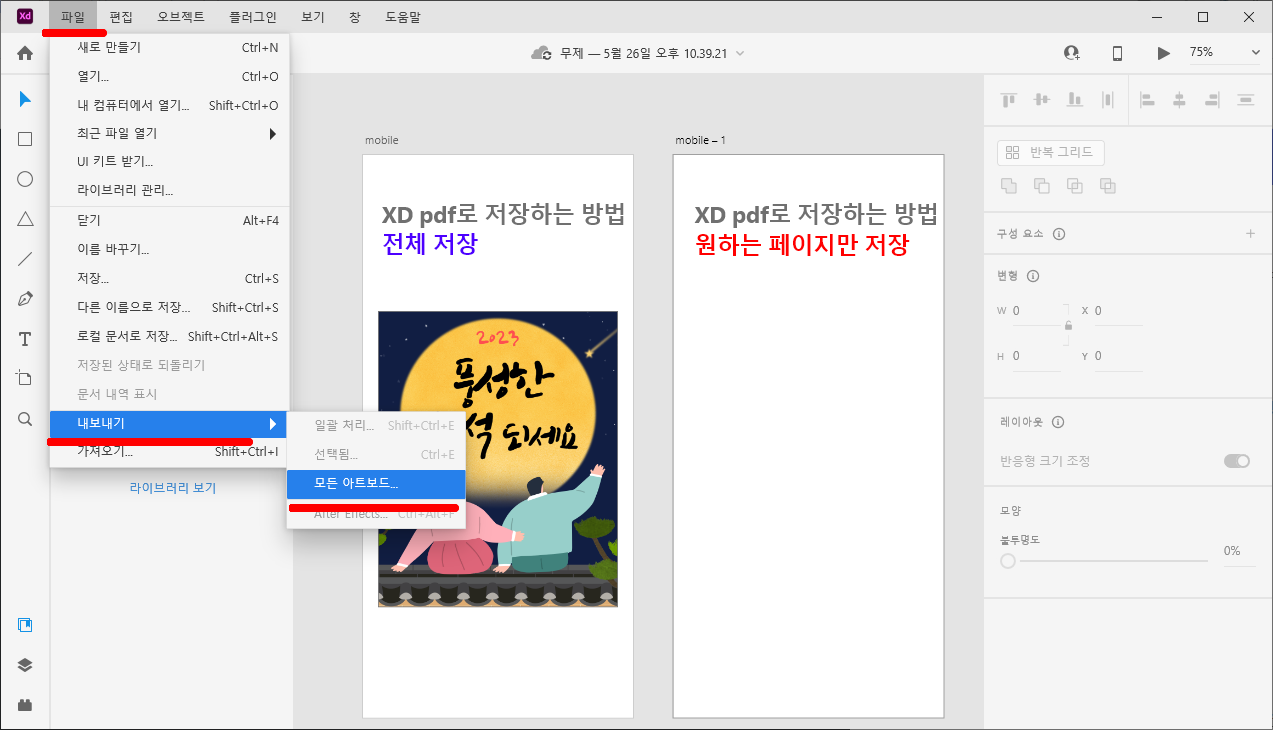Select the Pen tool
The image size is (1273, 730).
[24, 299]
